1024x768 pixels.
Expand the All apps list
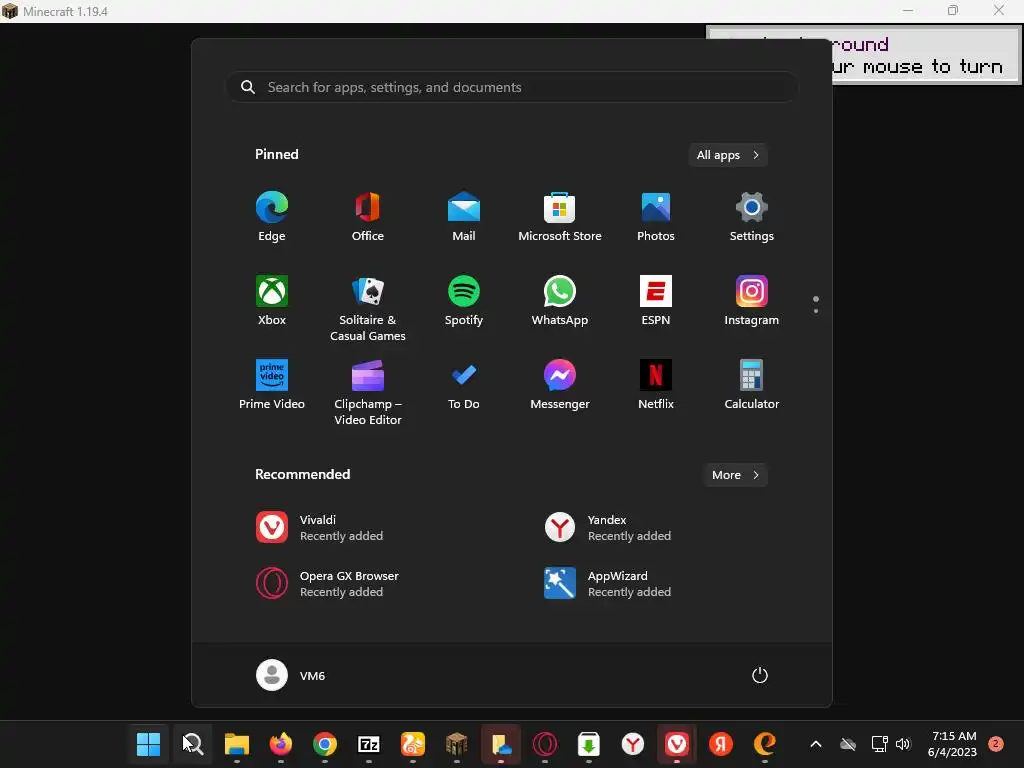click(728, 155)
